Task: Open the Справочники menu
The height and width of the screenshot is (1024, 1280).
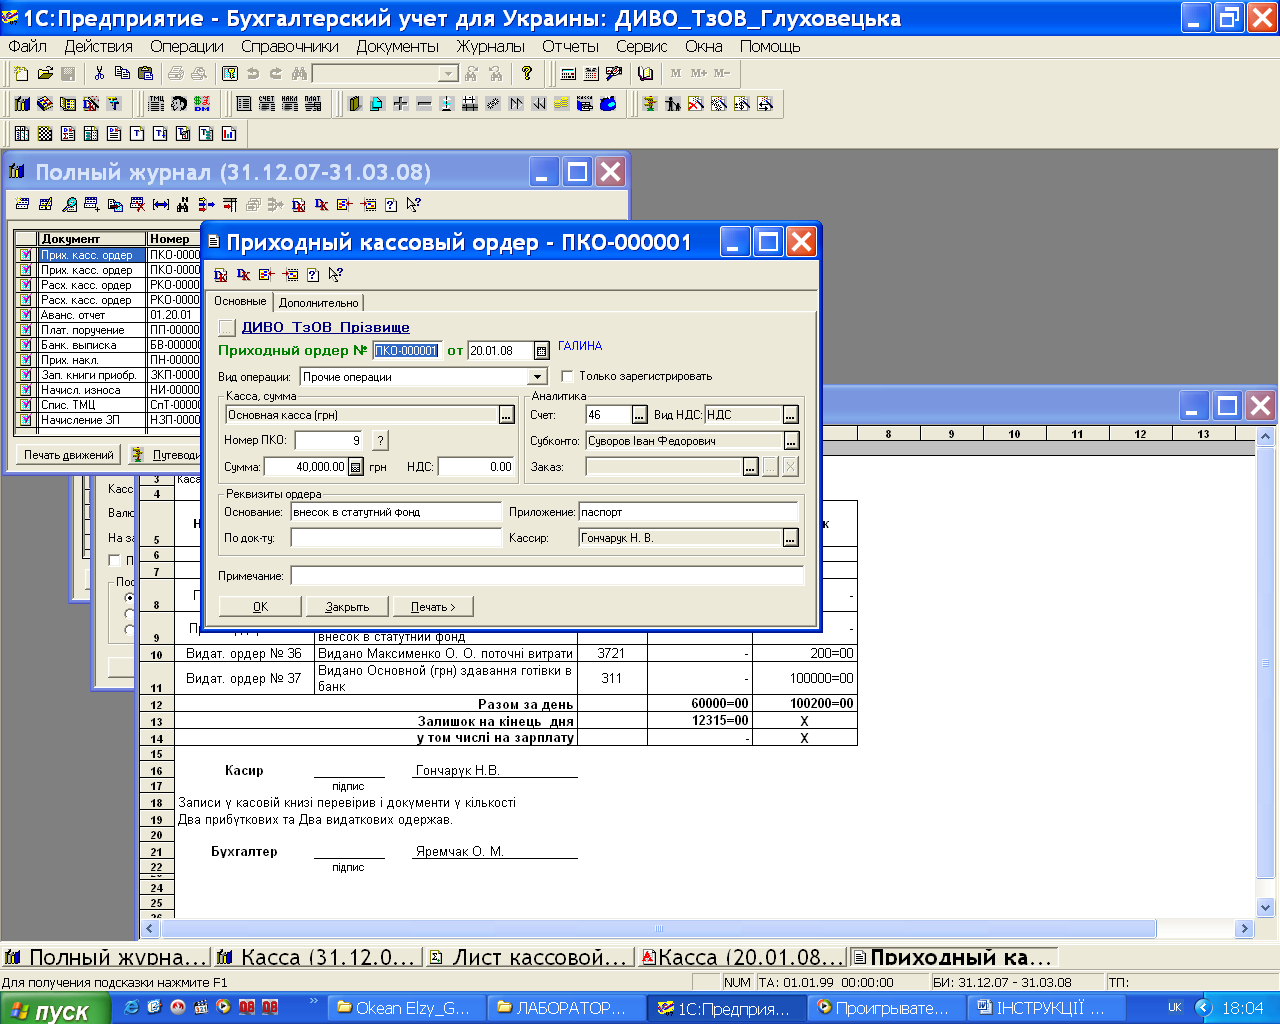Action: coord(290,46)
